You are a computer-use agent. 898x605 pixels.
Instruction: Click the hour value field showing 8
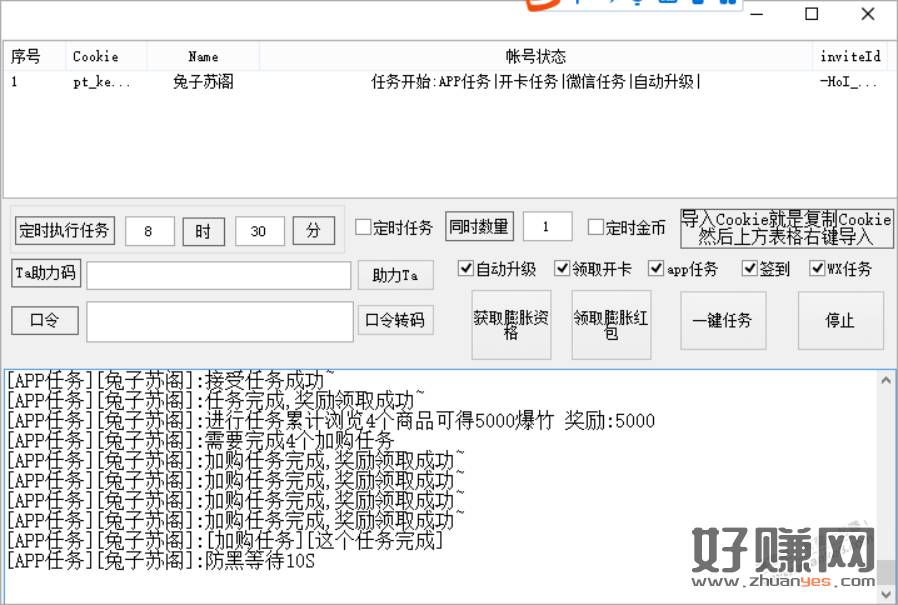point(150,231)
